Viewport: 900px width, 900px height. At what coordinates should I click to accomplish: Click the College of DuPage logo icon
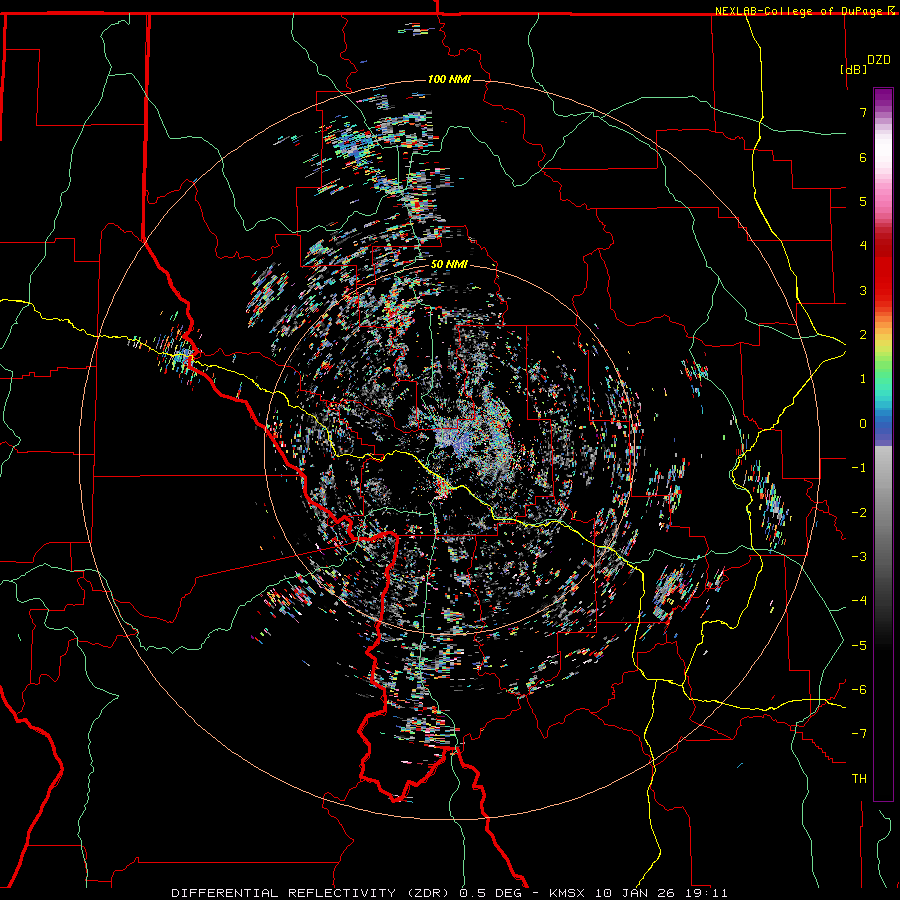point(891,10)
